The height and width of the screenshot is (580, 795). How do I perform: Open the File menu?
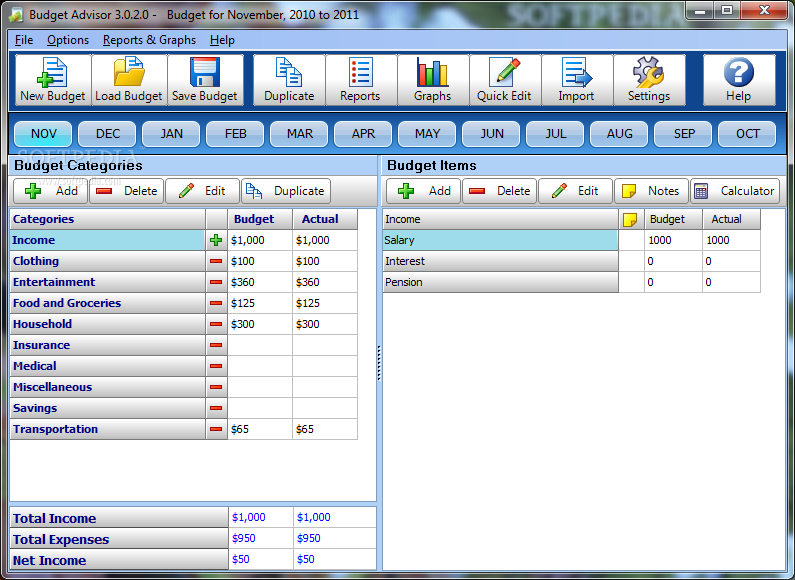tap(24, 40)
